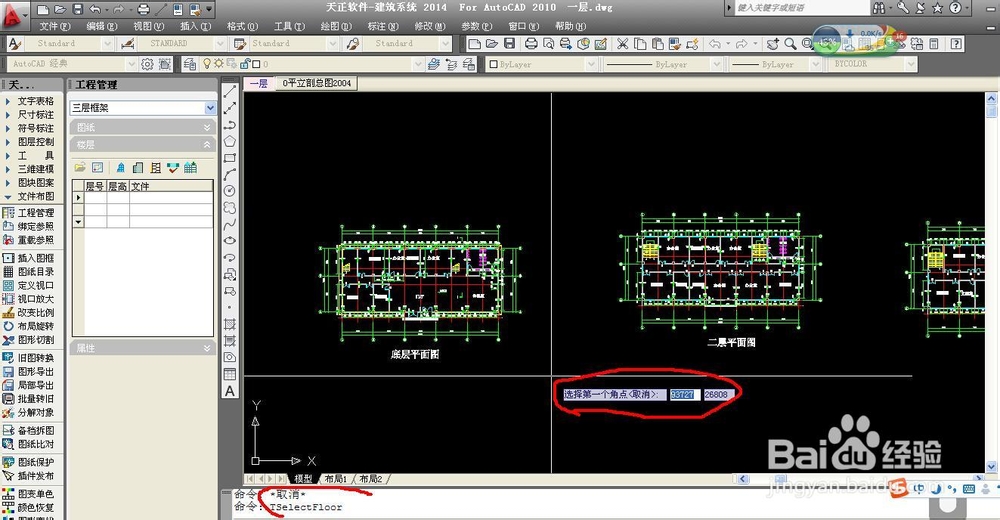
Task: Switch to the 布局1 layout tab
Action: [335, 479]
